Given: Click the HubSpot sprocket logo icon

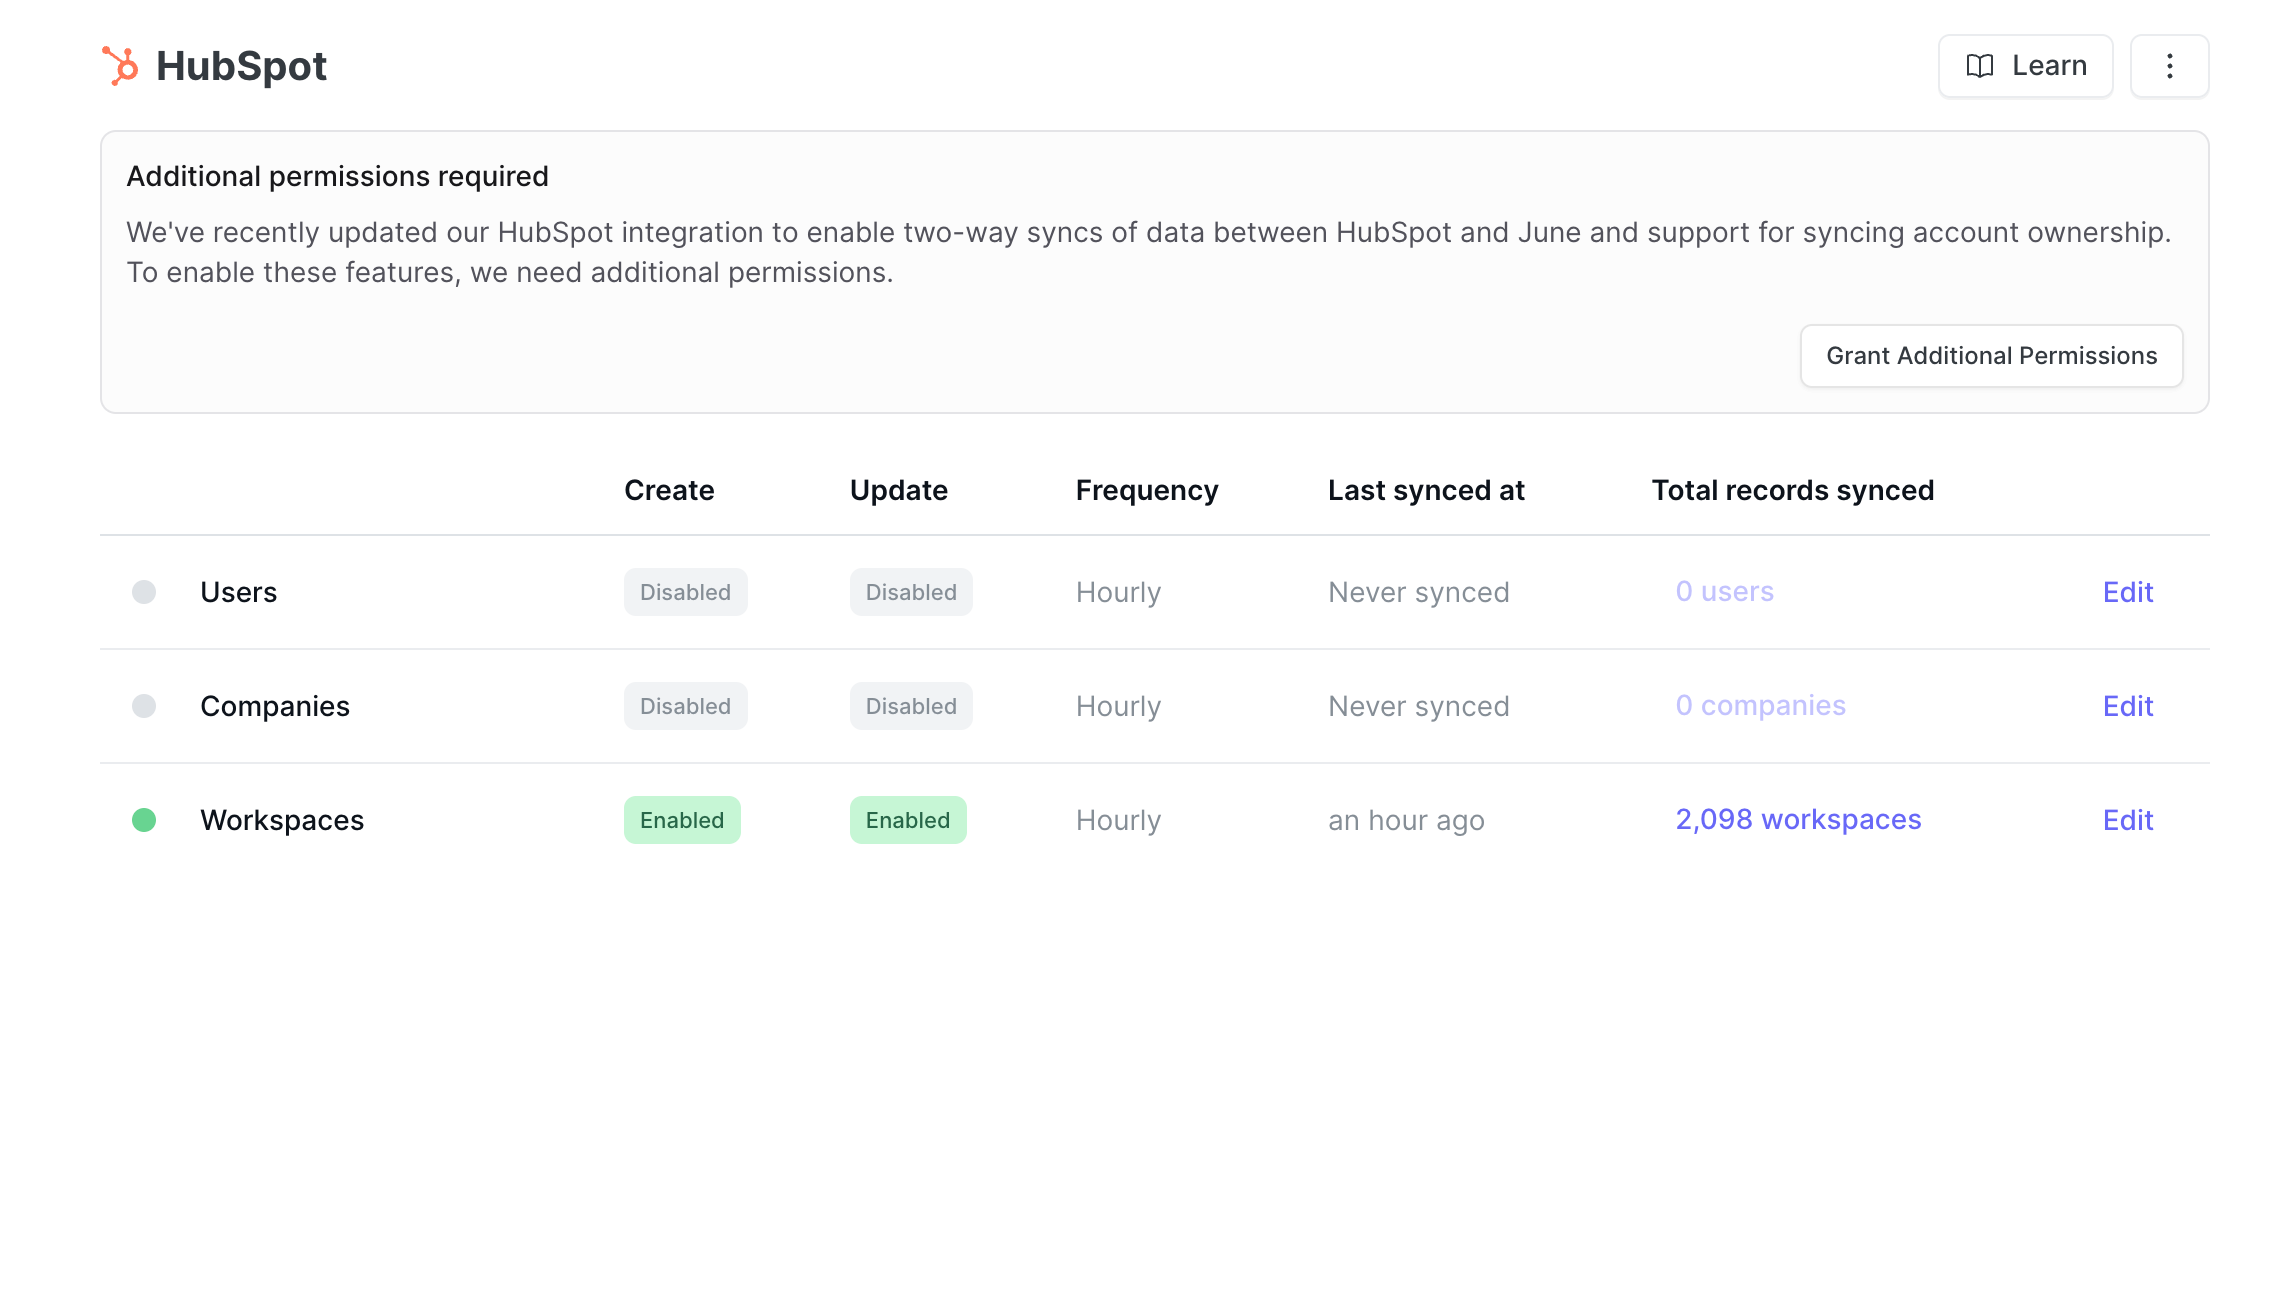Looking at the screenshot, I should click(x=121, y=66).
